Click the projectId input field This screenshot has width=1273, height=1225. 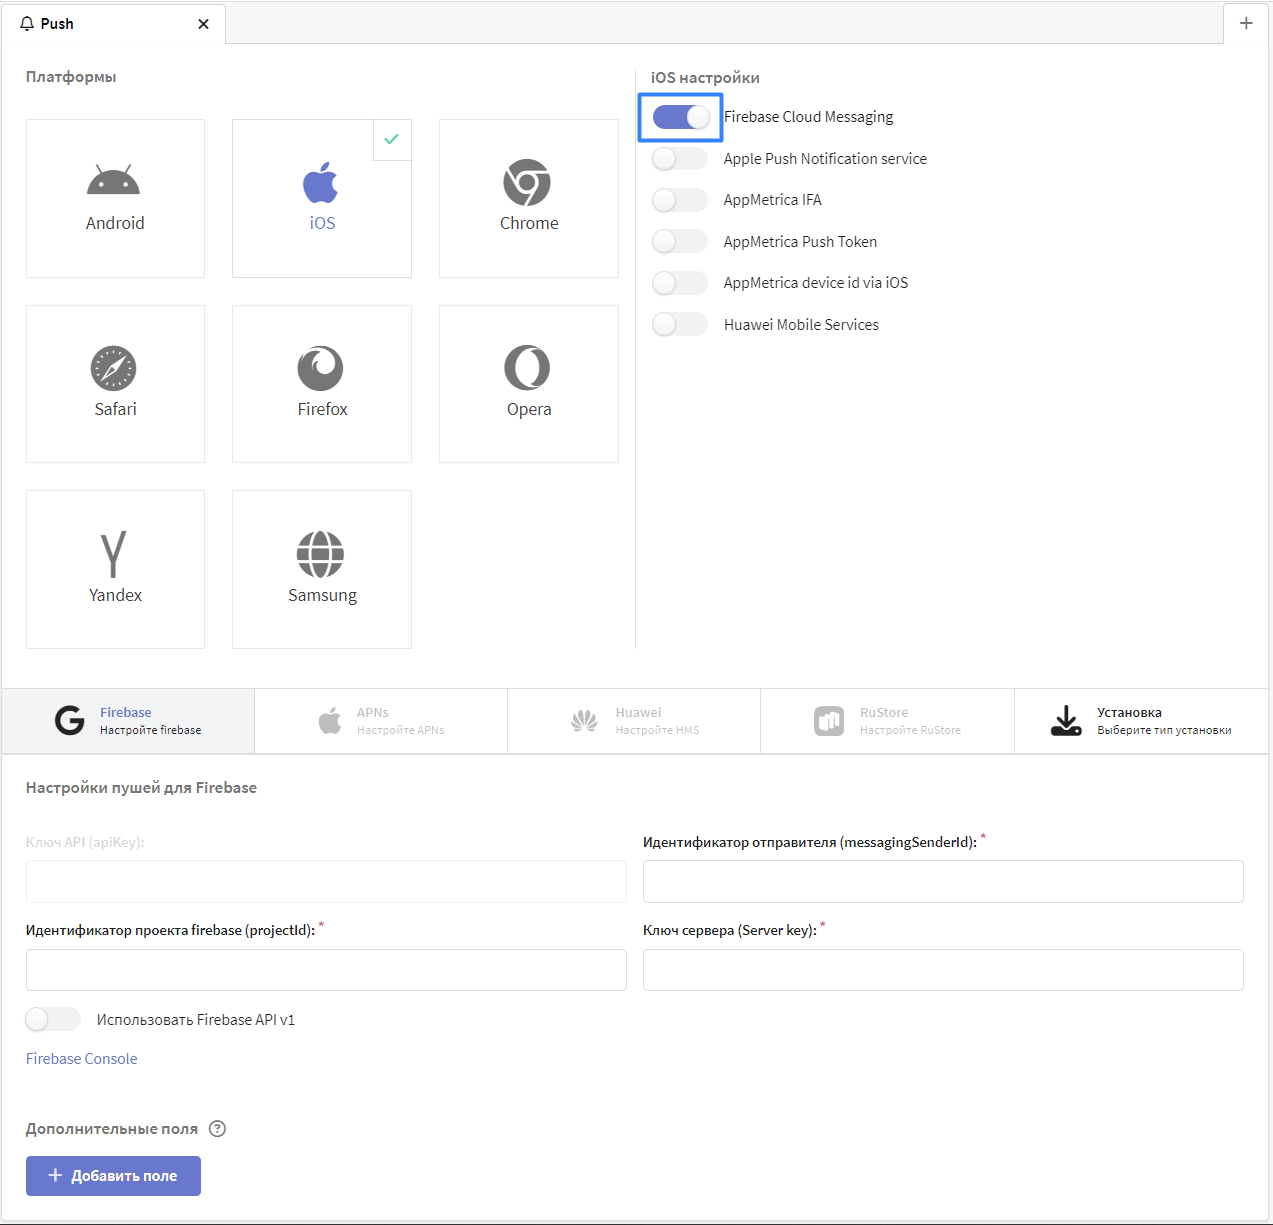[326, 970]
